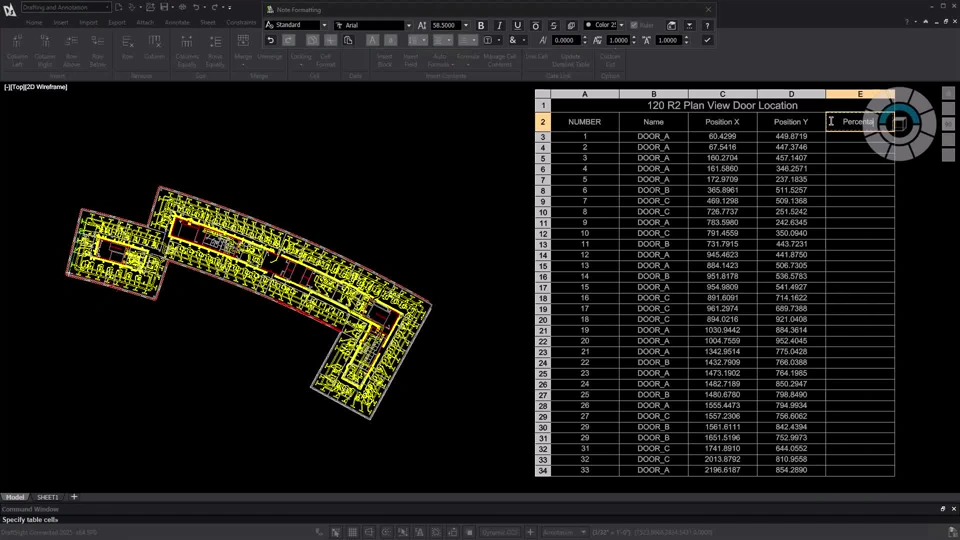Confirm edit with the checkmark icon
The image size is (960, 540).
tap(707, 40)
